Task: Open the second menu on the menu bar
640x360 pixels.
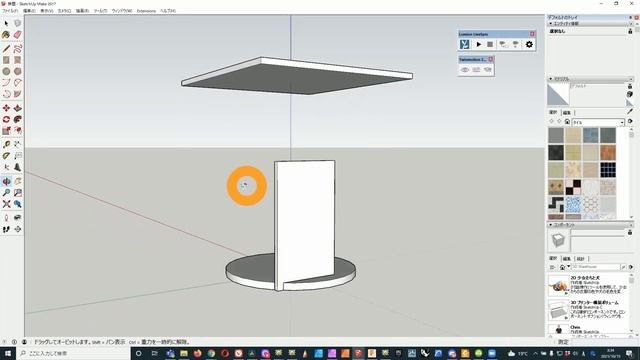Action: [29, 11]
